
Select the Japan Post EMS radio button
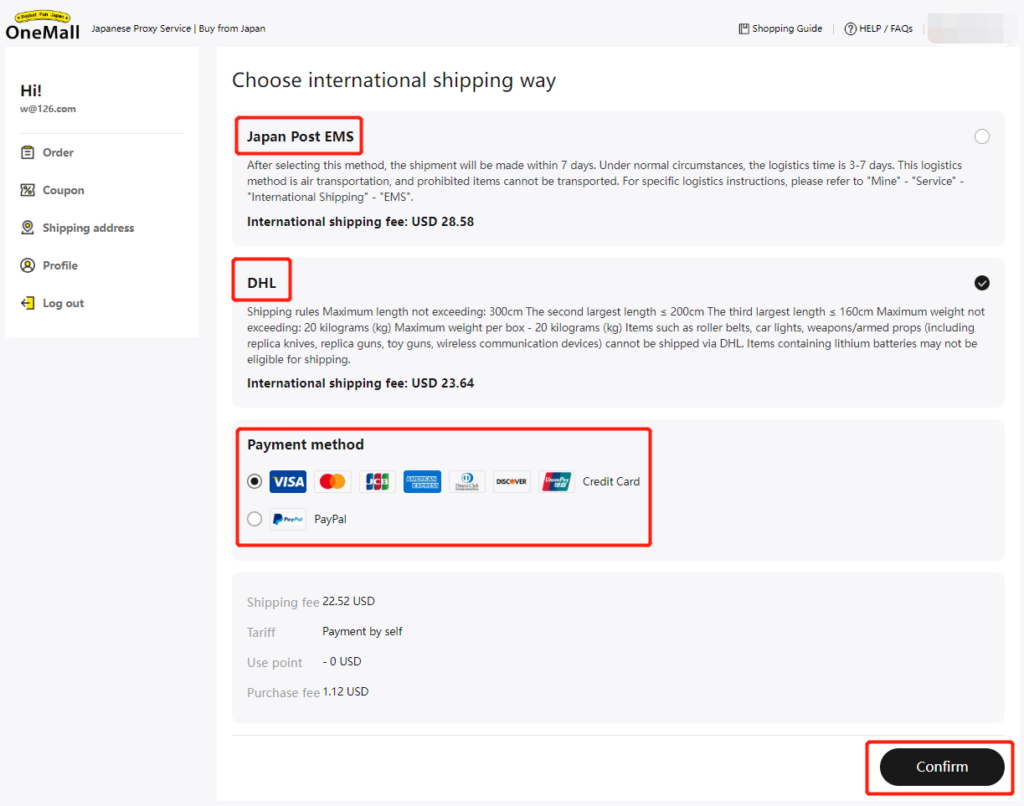(982, 137)
